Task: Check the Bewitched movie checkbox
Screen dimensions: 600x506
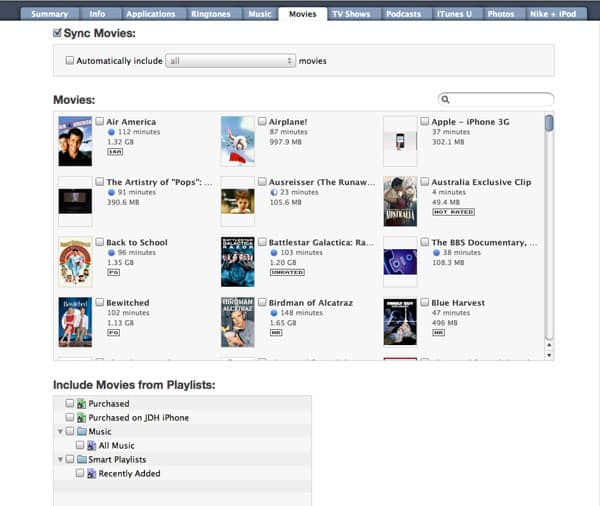Action: point(99,302)
